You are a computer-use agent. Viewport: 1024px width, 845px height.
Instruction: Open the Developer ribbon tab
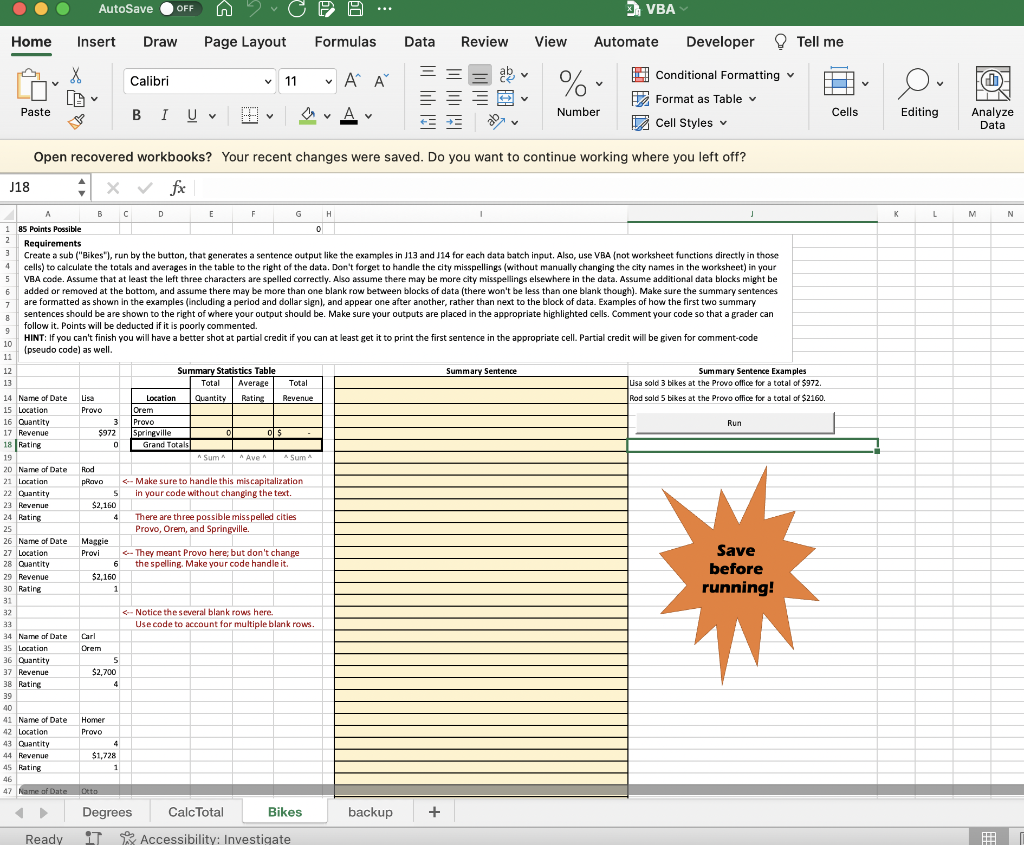point(720,41)
